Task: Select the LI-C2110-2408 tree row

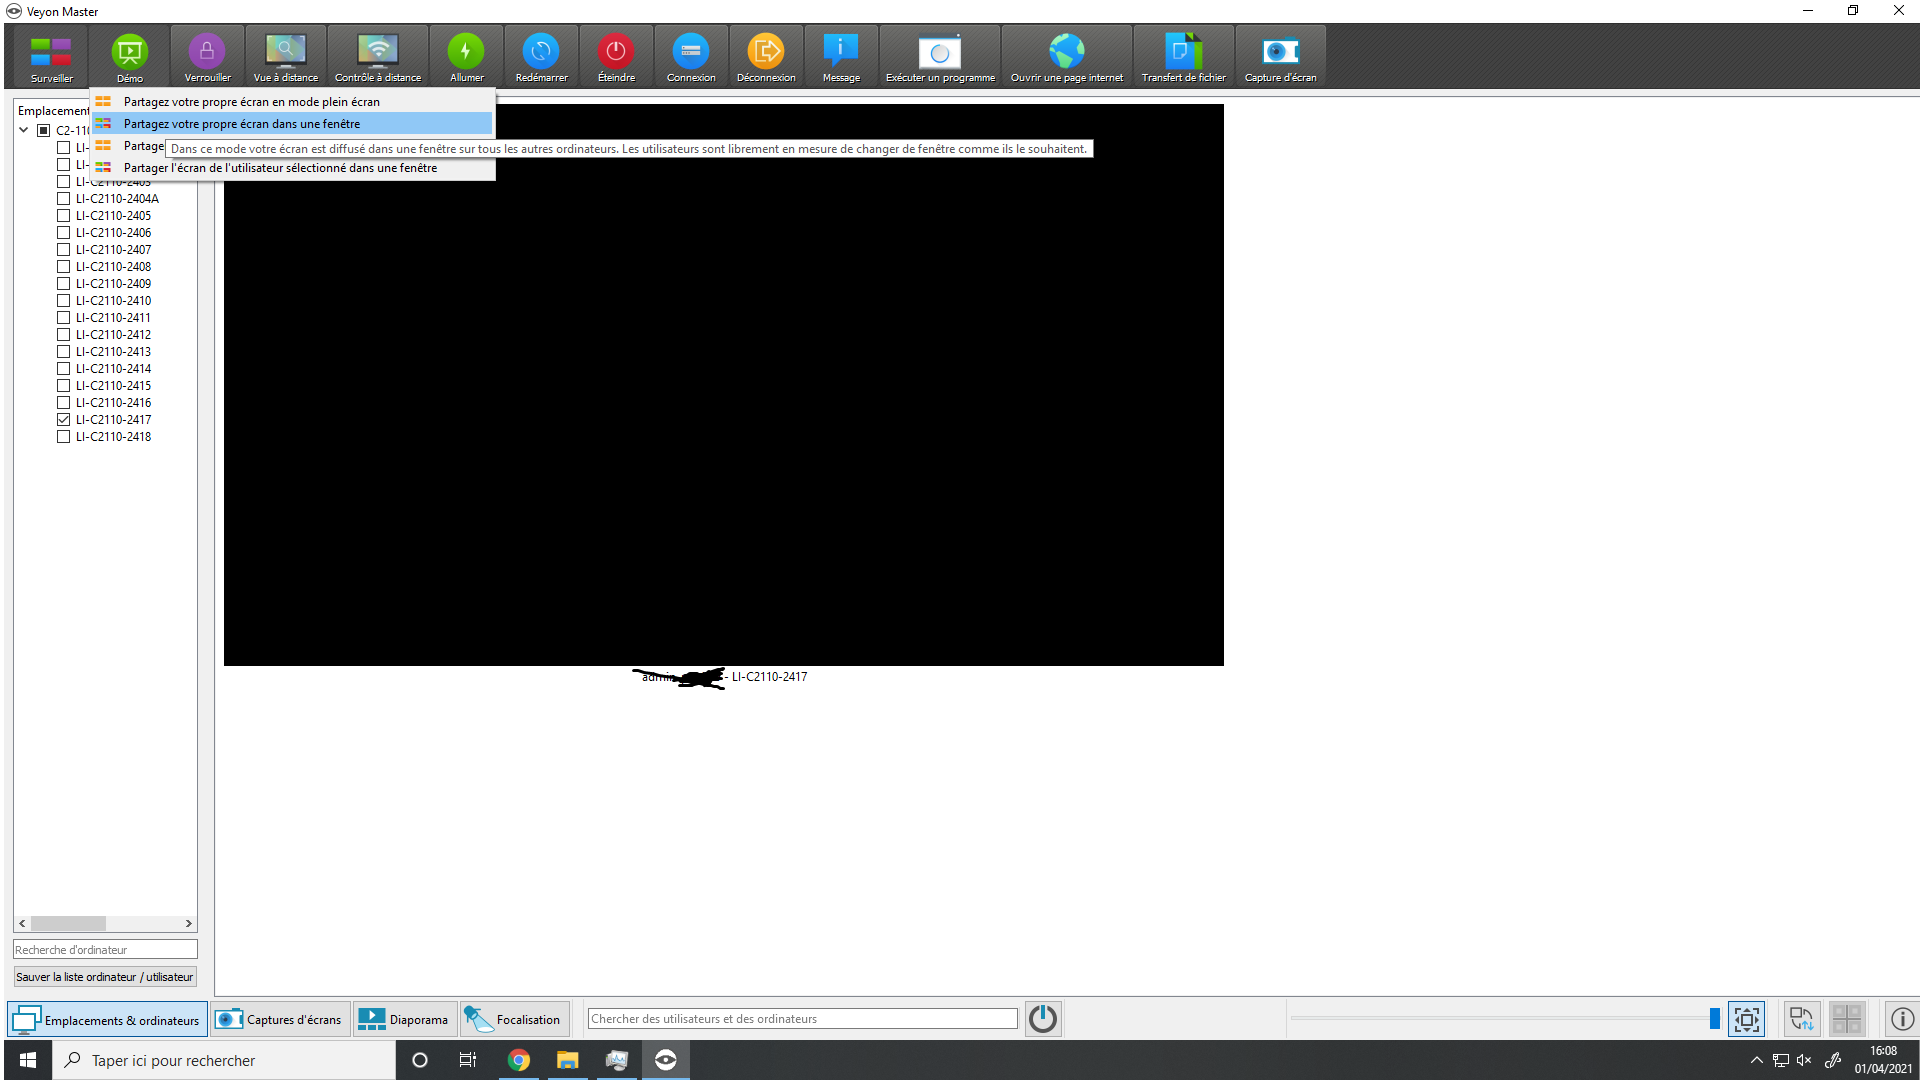Action: click(x=114, y=267)
